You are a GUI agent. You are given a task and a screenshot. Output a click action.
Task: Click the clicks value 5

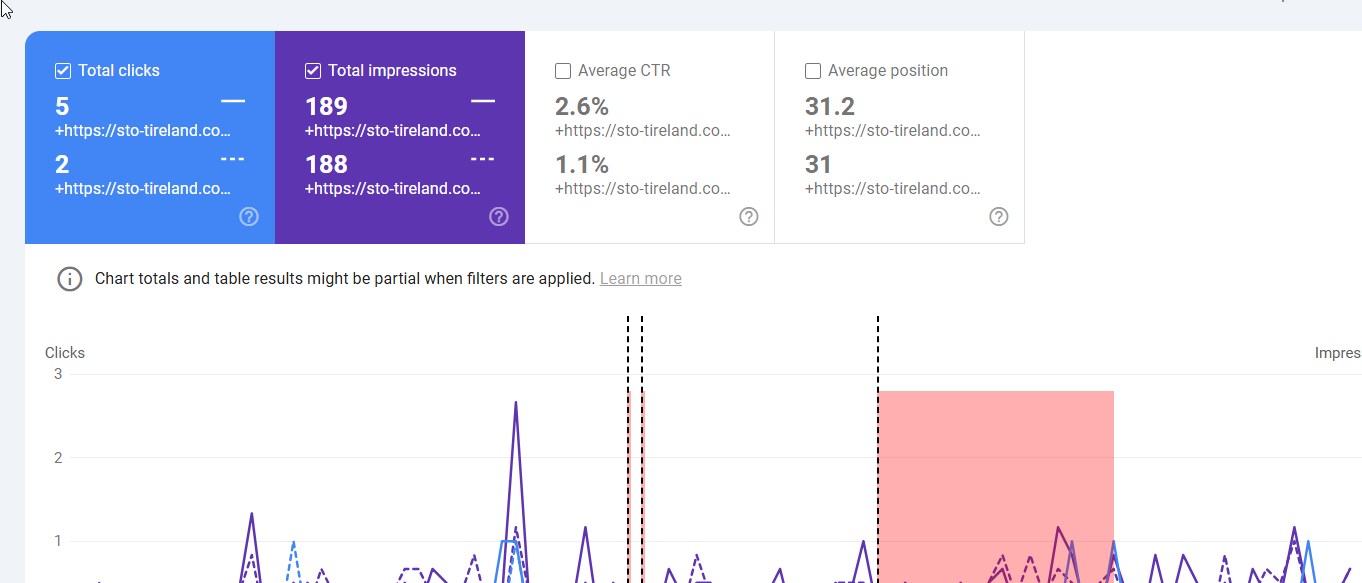tap(62, 107)
